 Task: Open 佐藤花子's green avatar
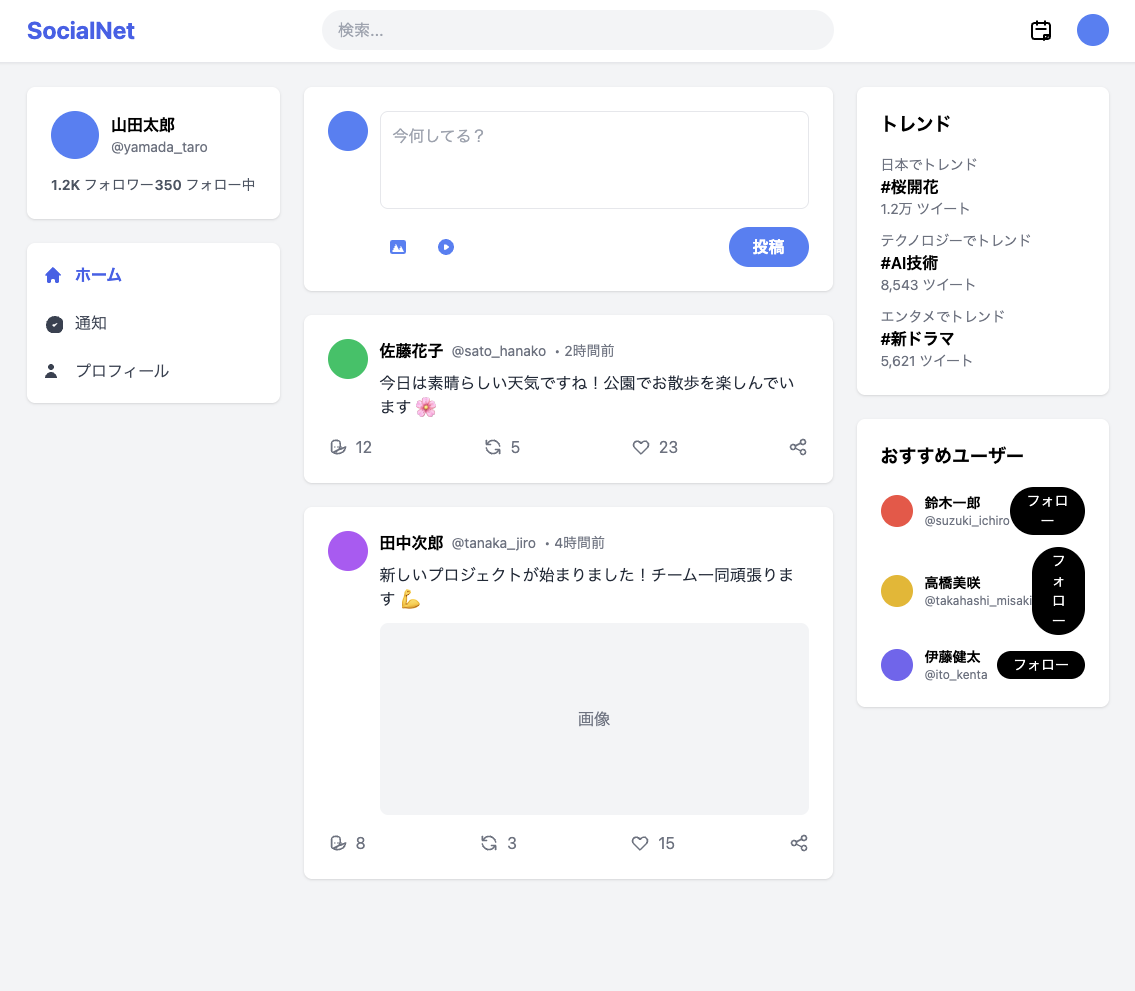348,359
